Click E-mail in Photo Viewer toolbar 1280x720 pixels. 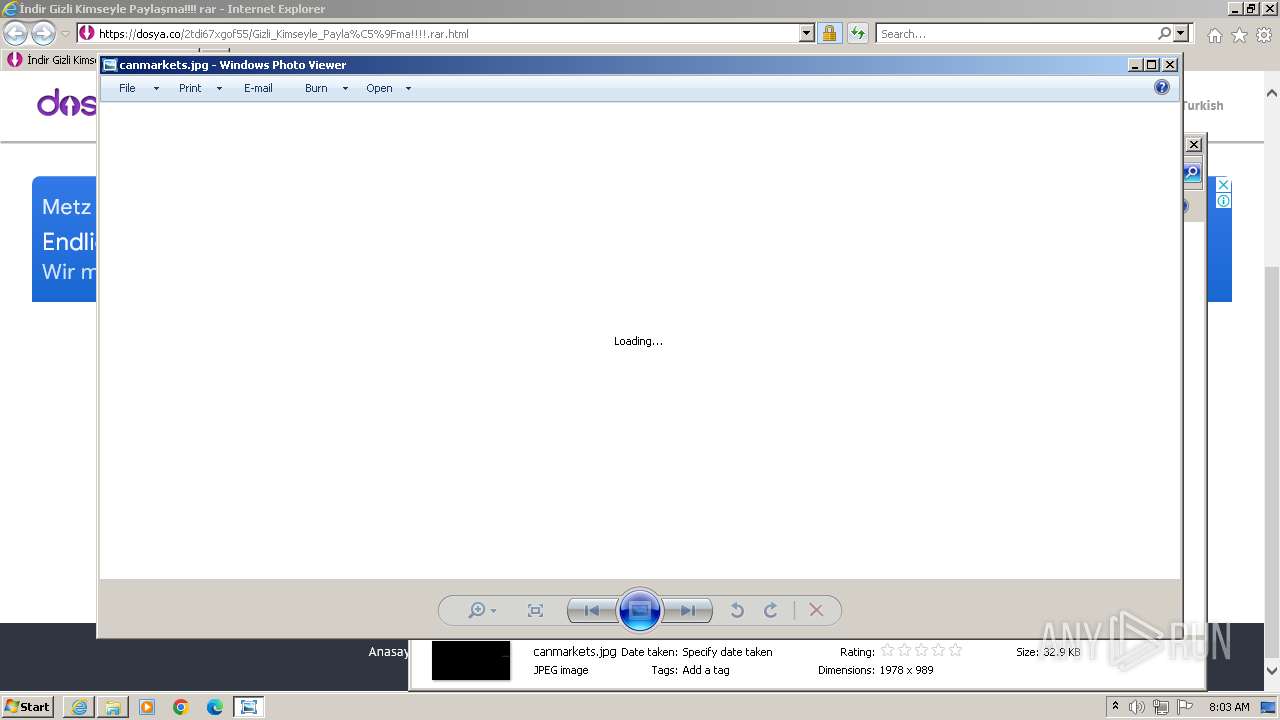[x=258, y=88]
